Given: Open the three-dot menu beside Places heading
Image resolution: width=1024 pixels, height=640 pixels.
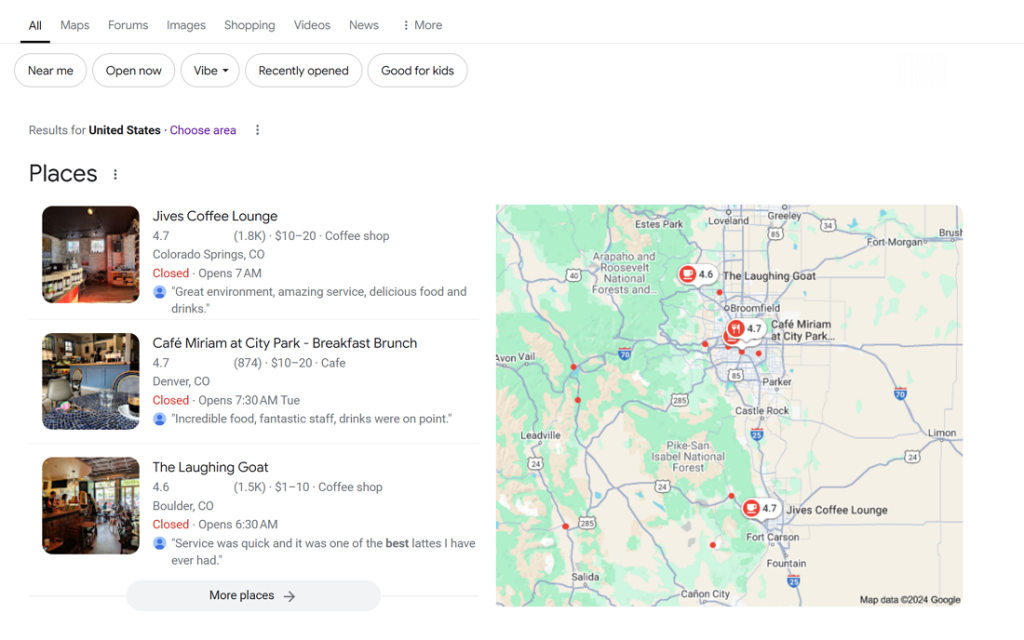Looking at the screenshot, I should click(115, 174).
